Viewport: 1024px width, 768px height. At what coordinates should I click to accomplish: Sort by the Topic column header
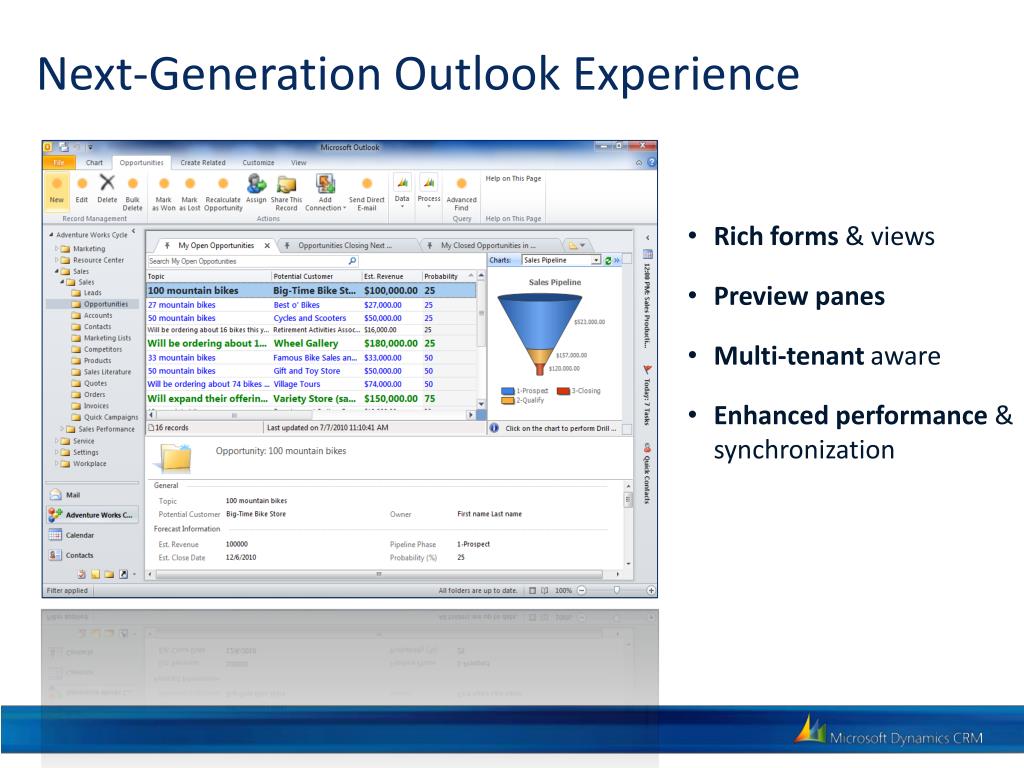209,276
